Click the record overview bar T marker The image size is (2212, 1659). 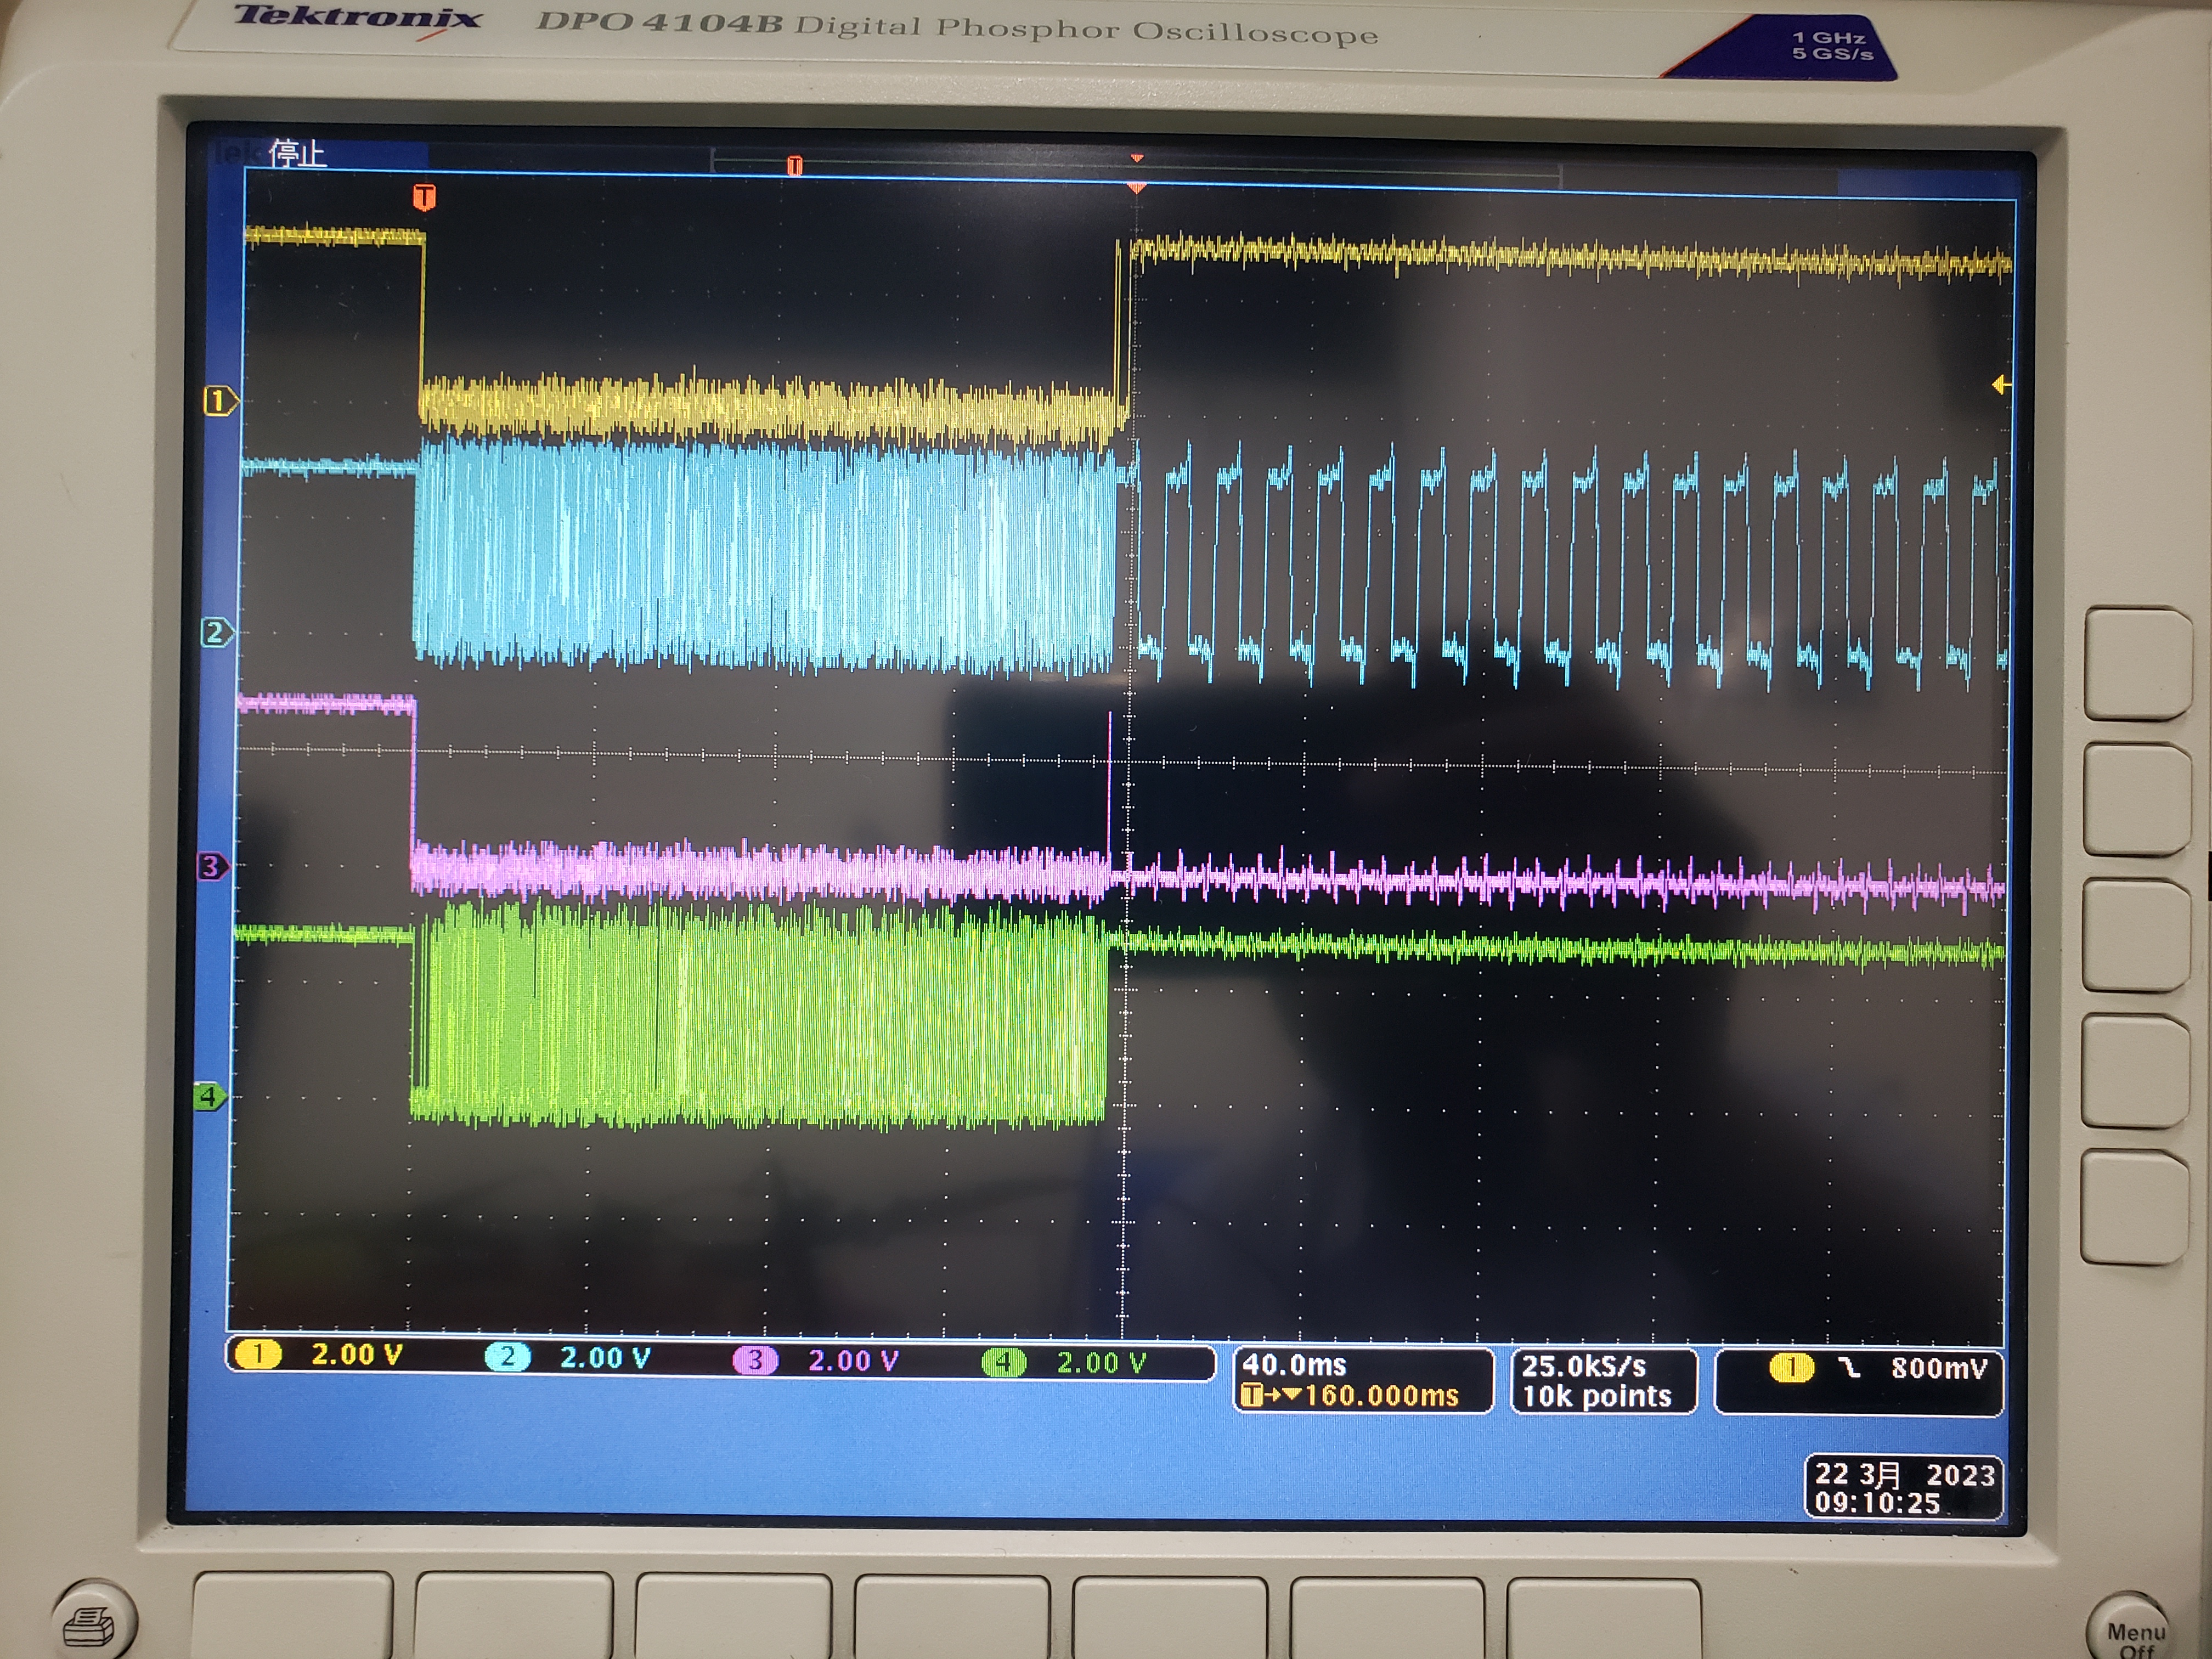[794, 165]
